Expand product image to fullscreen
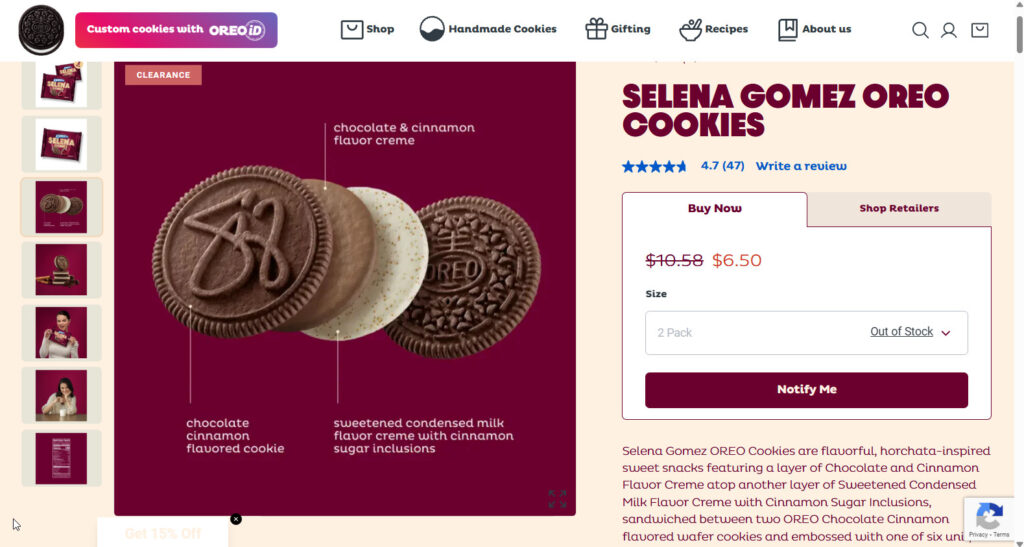Image resolution: width=1024 pixels, height=547 pixels. click(557, 498)
